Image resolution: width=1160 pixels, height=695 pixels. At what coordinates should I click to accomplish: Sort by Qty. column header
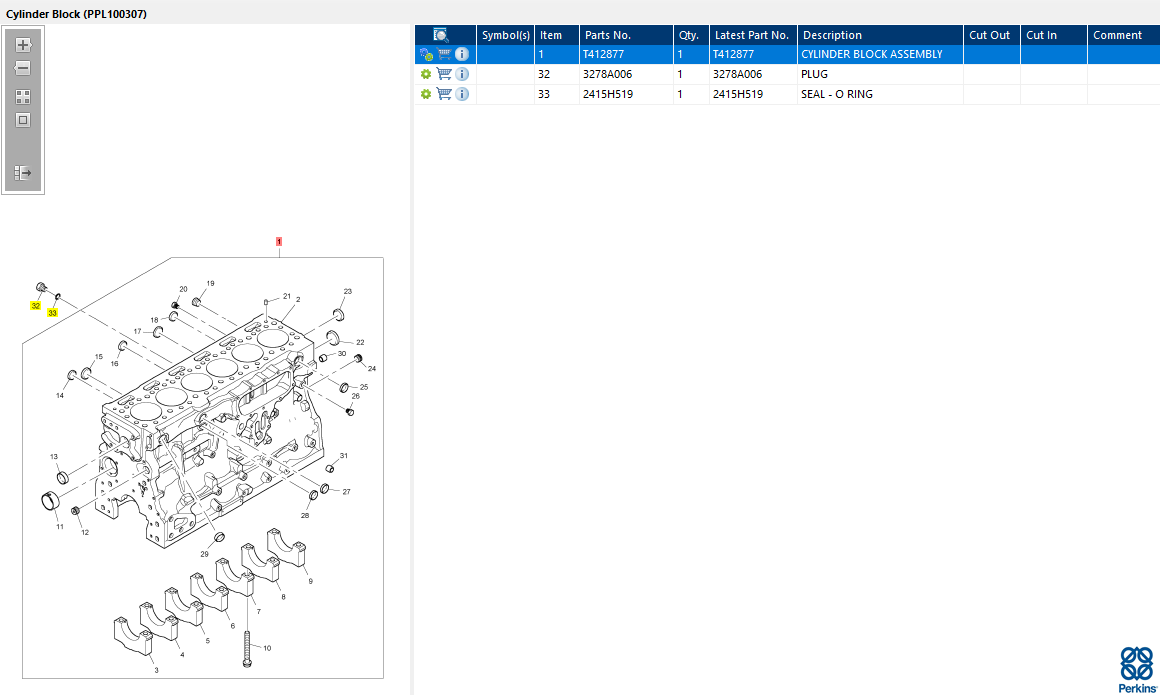(692, 35)
